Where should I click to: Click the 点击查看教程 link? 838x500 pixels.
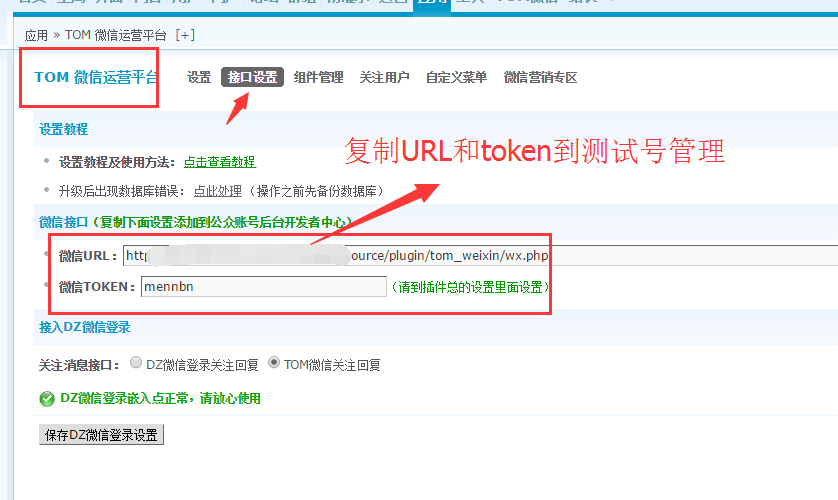pyautogui.click(x=220, y=162)
